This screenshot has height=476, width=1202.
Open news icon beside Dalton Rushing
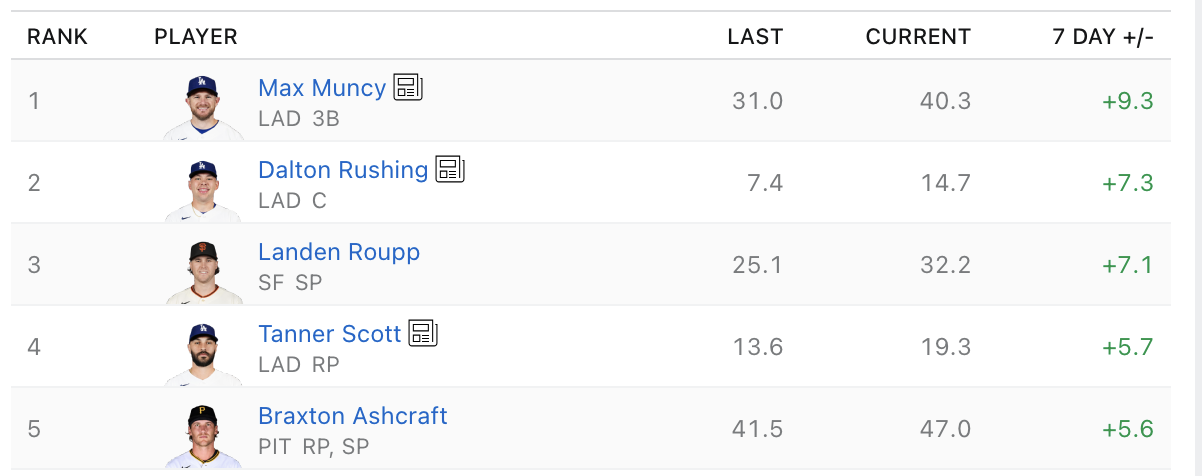point(450,169)
